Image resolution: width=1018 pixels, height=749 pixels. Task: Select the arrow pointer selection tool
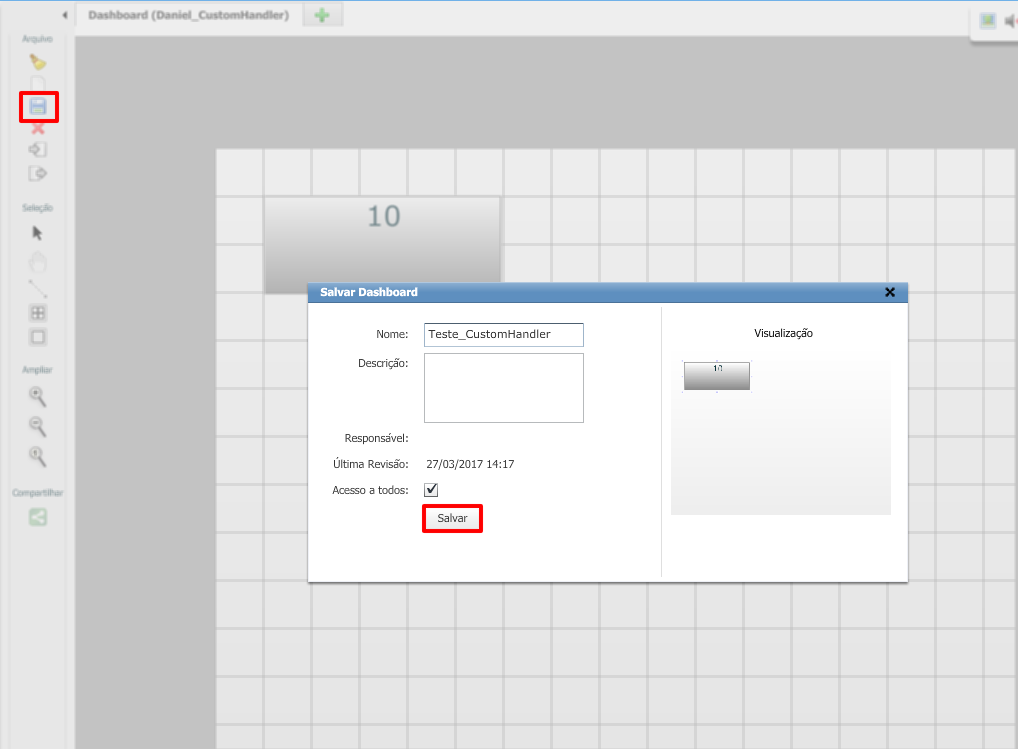click(x=38, y=233)
